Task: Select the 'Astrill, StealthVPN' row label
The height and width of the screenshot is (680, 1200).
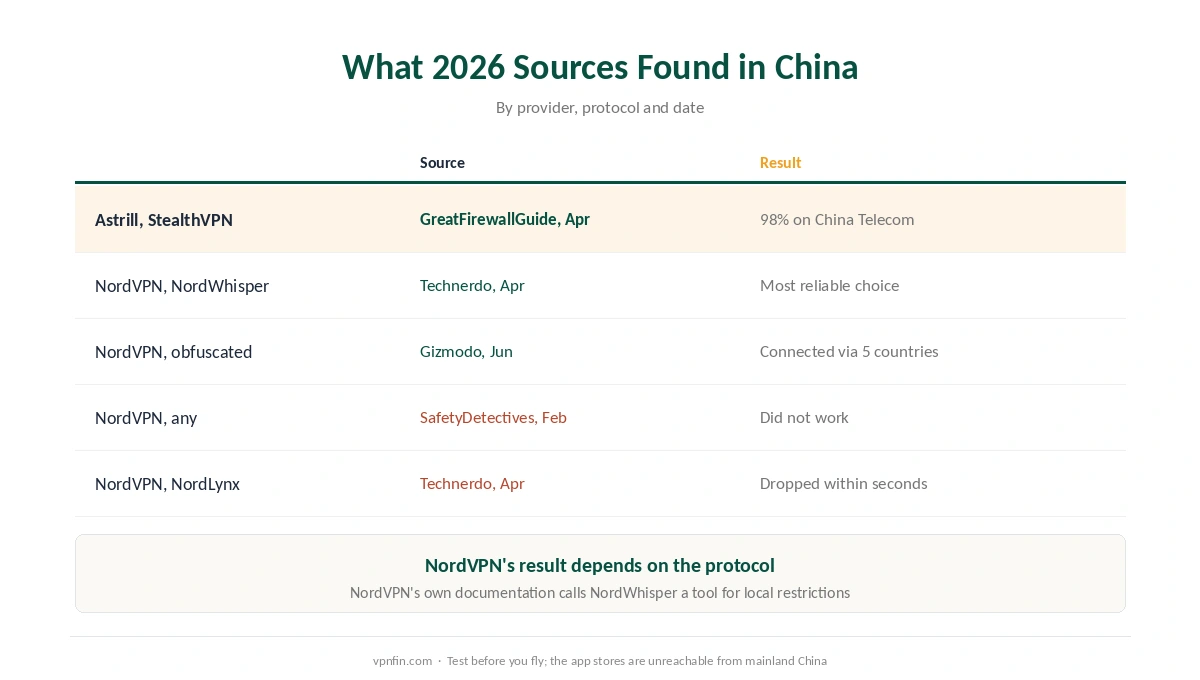Action: pyautogui.click(x=164, y=220)
